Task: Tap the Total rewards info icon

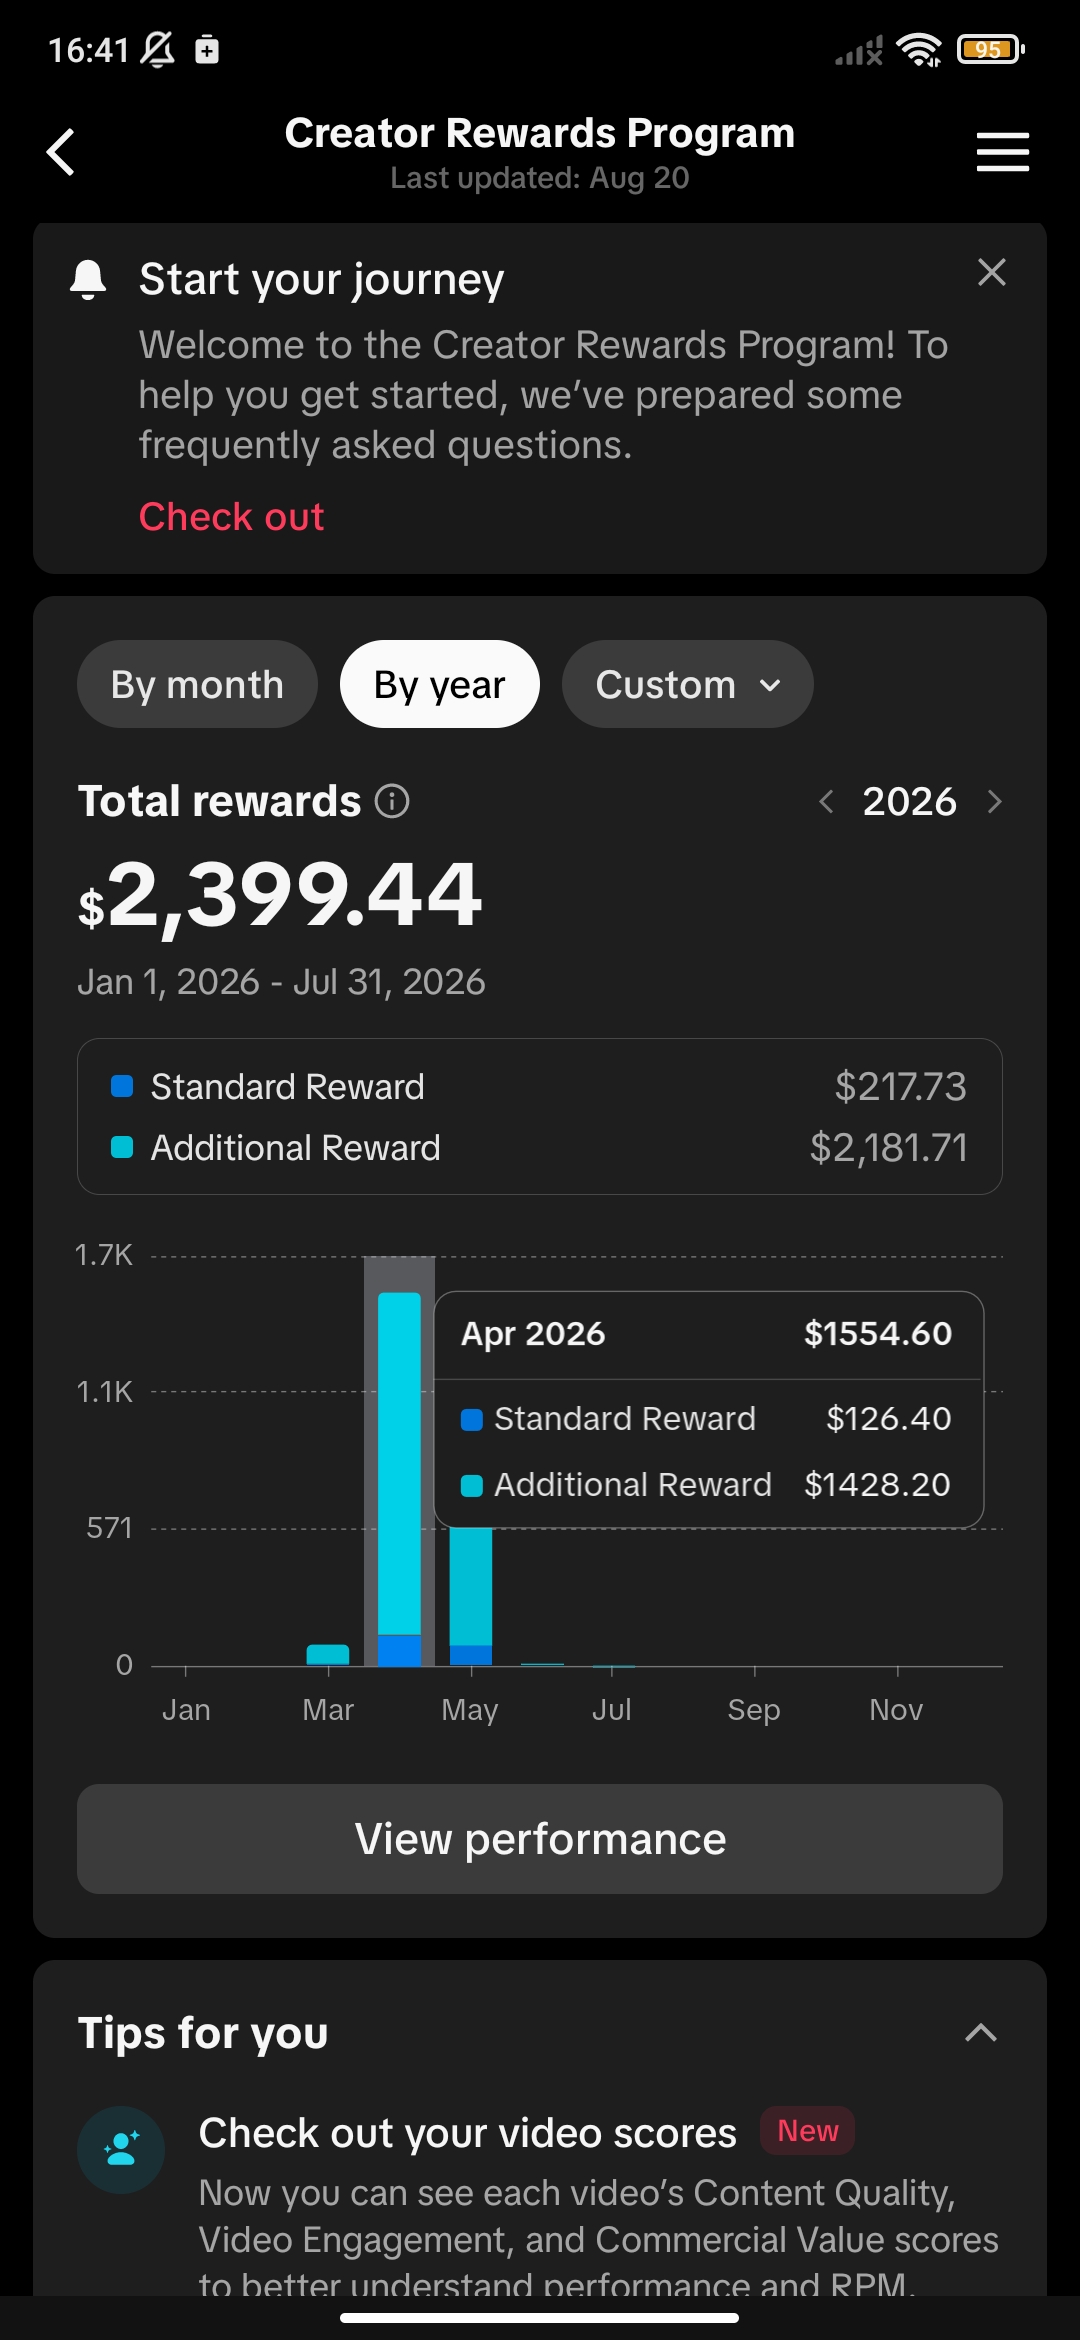Action: click(392, 801)
